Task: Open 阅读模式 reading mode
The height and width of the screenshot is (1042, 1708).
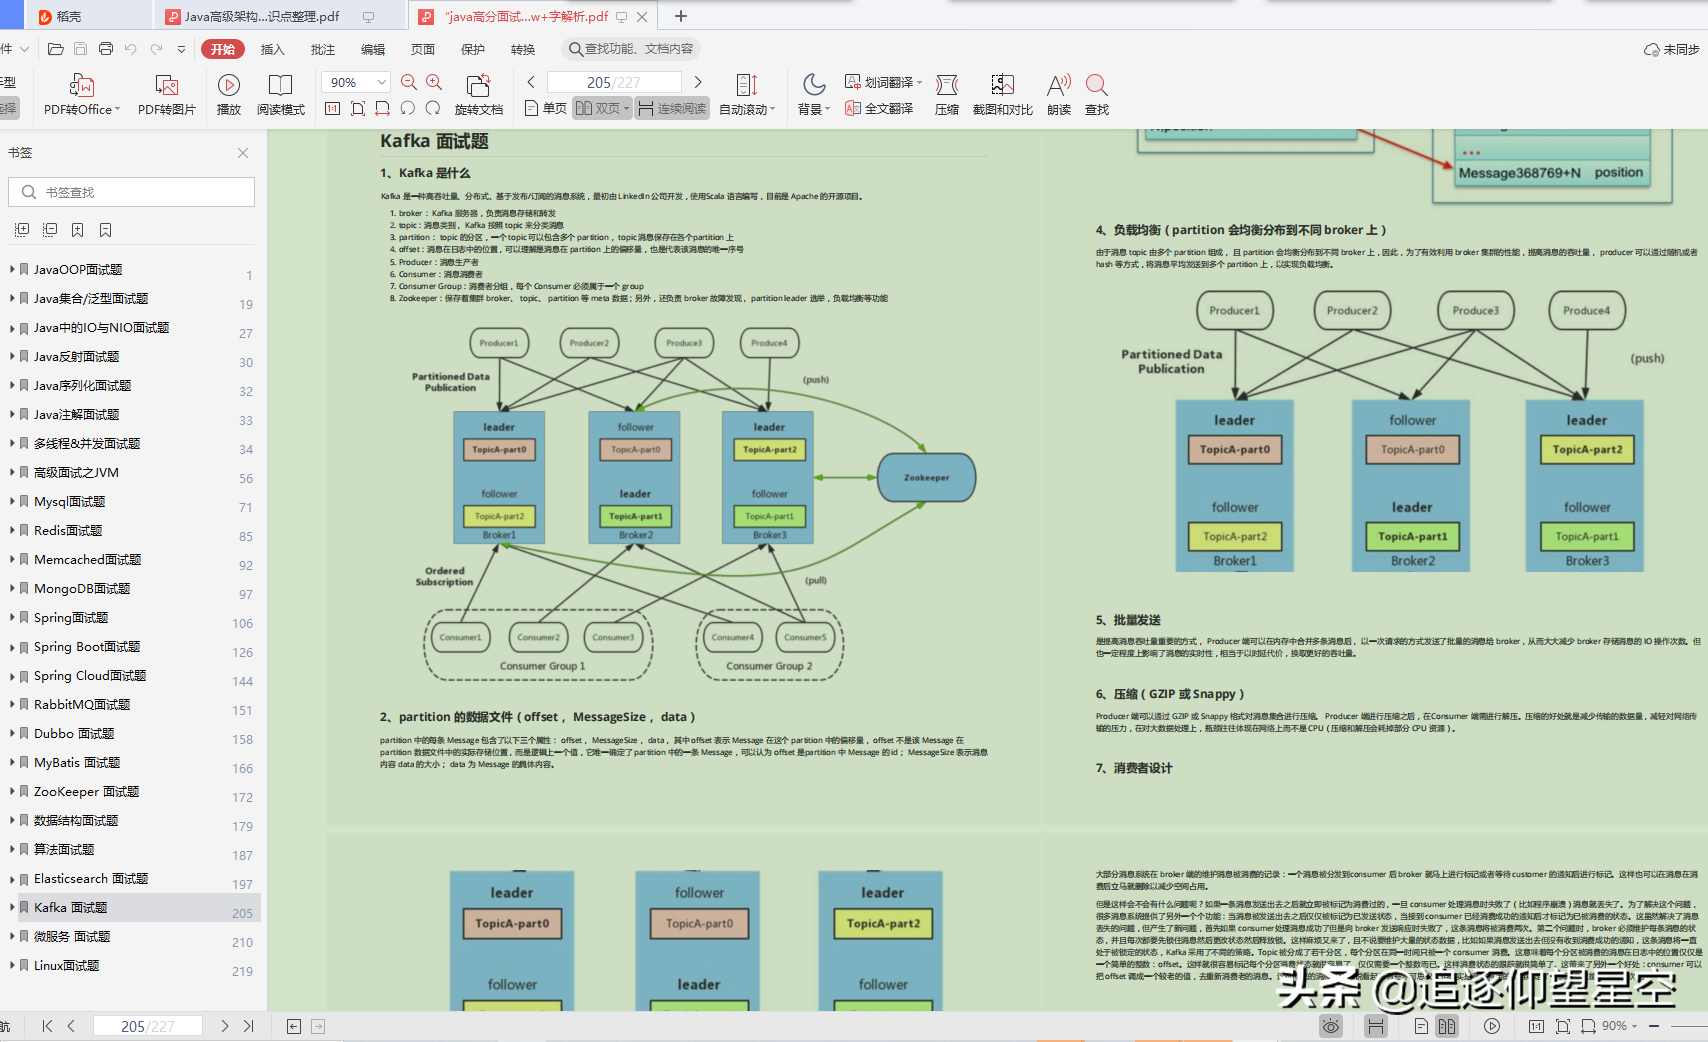Action: [281, 85]
